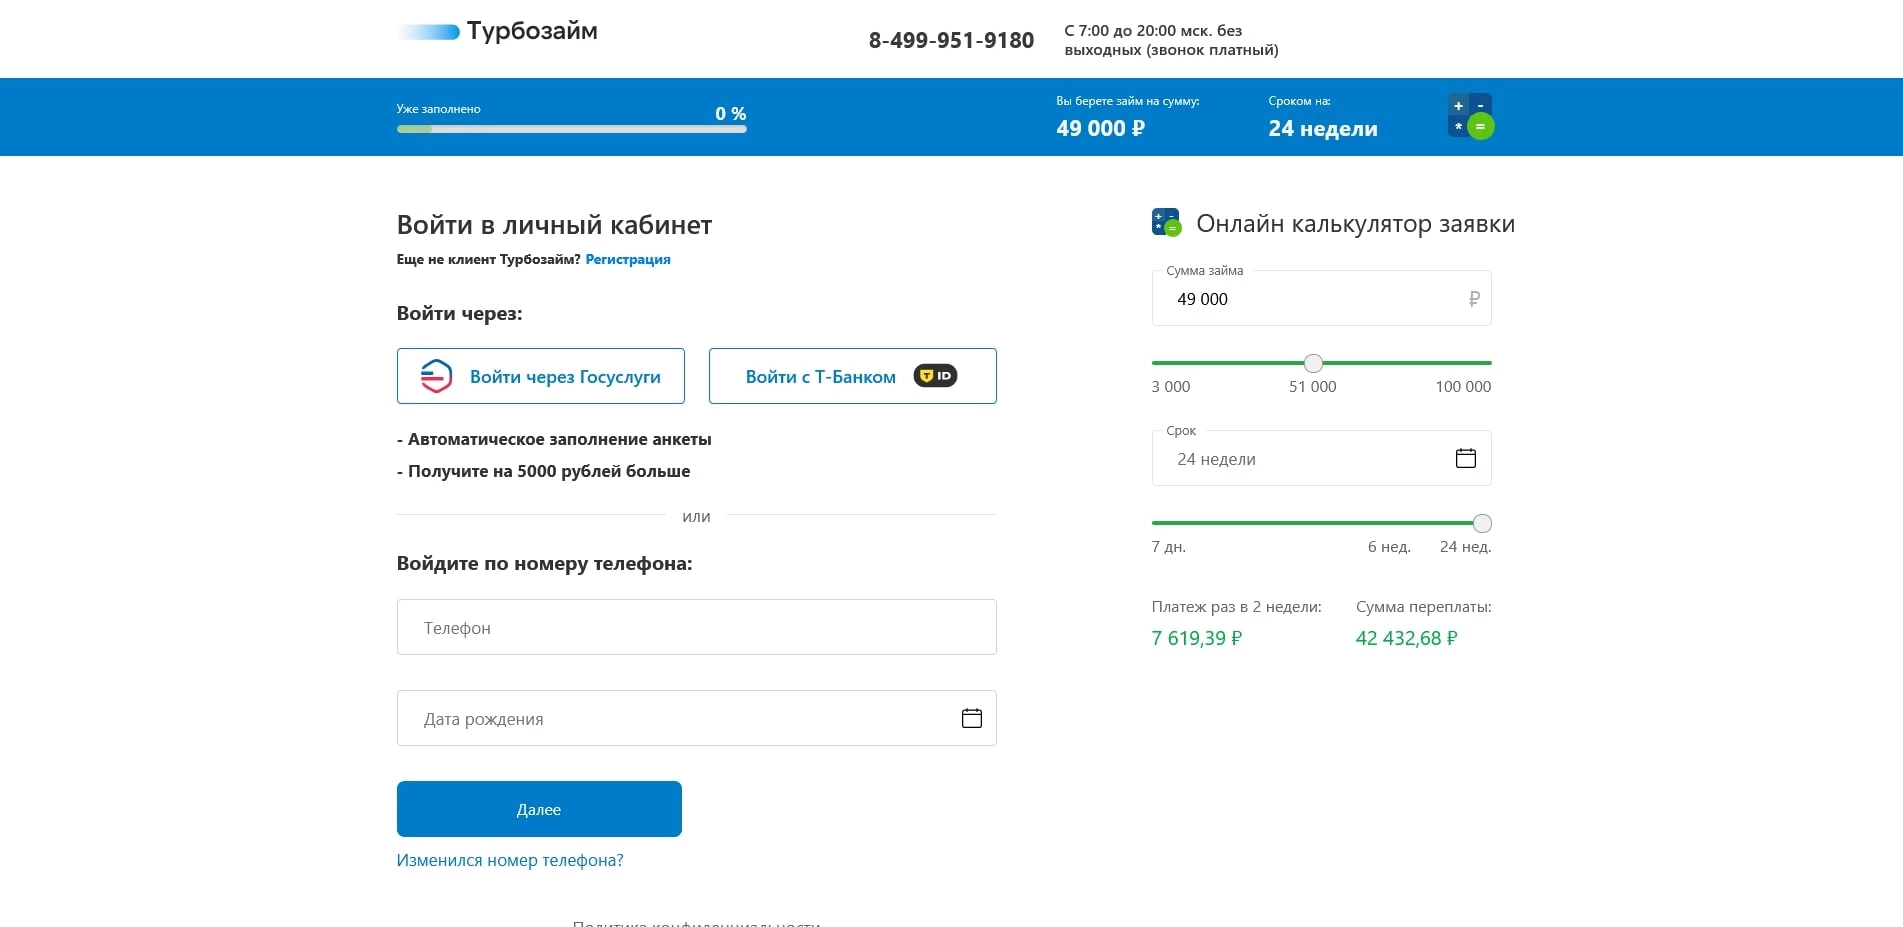Click ruble sign in Сумма займа field
Screen dimensions: 1903x927
[1473, 299]
